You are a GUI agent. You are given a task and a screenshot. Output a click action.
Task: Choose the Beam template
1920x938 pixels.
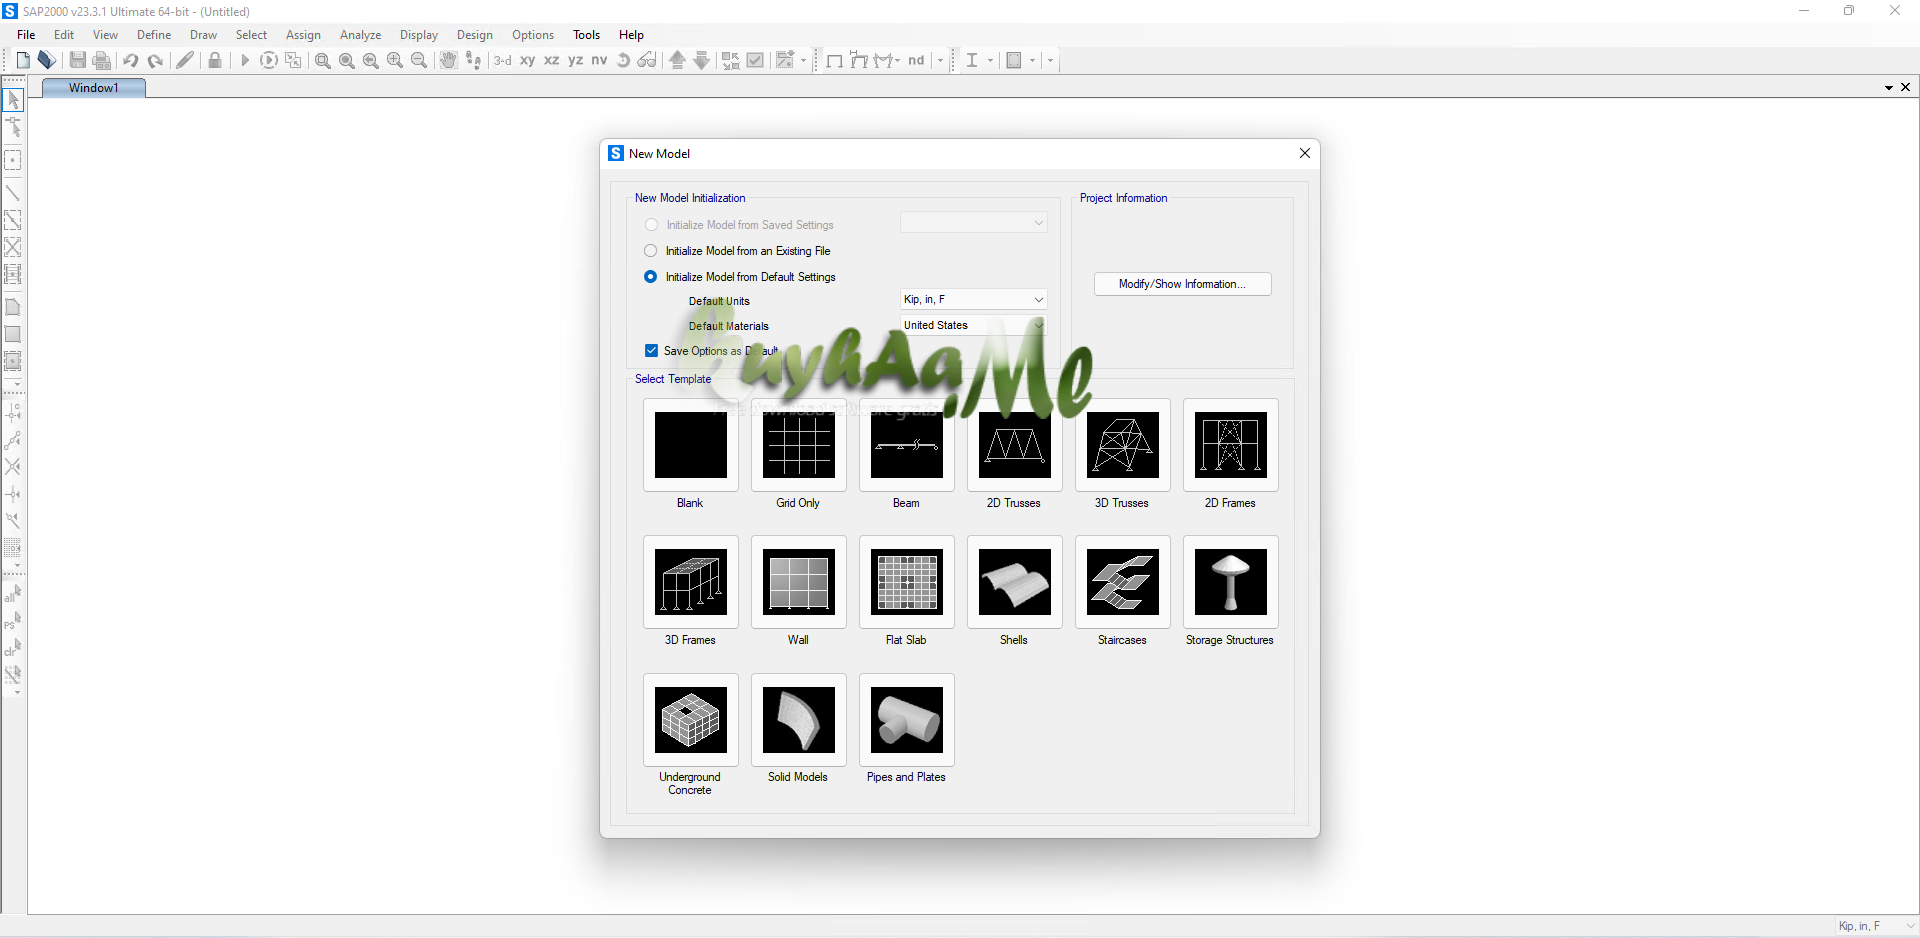[x=907, y=445]
